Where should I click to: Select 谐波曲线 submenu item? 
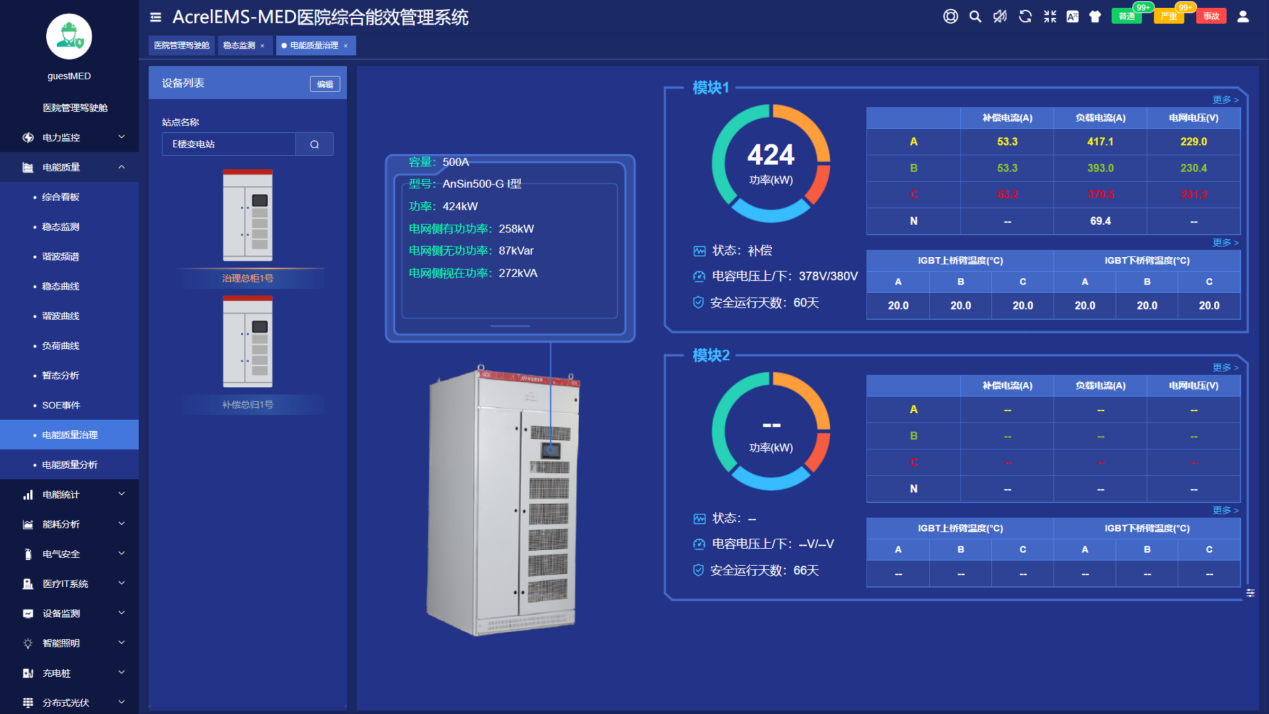pyautogui.click(x=69, y=316)
